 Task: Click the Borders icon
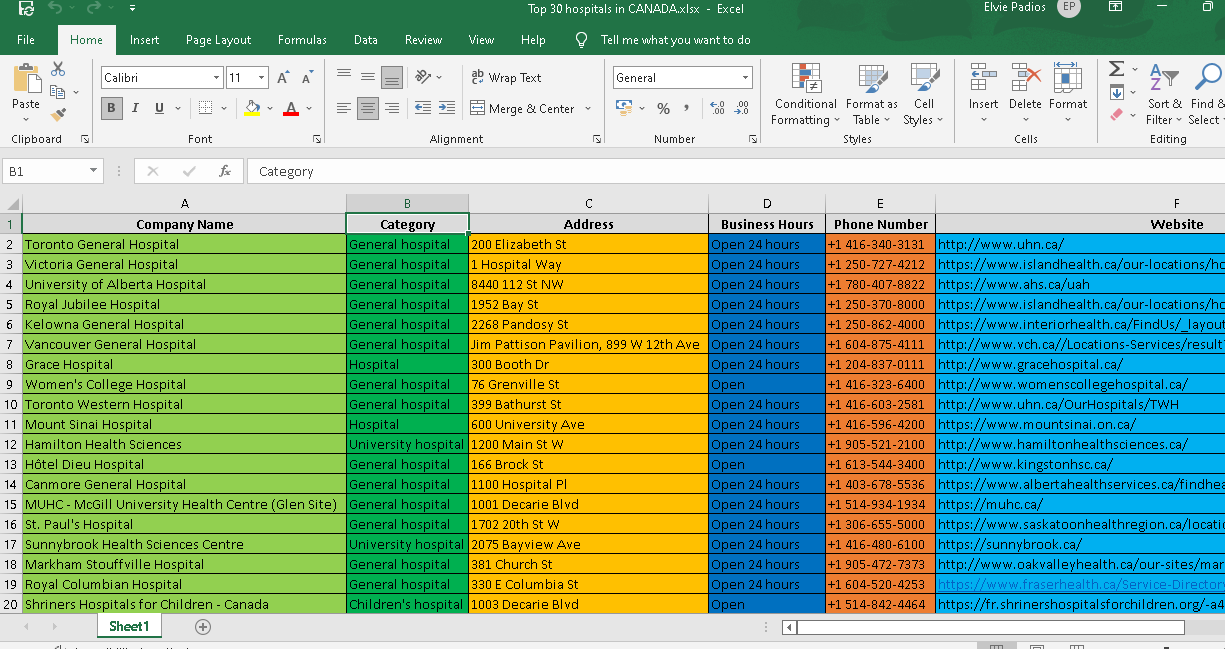205,108
